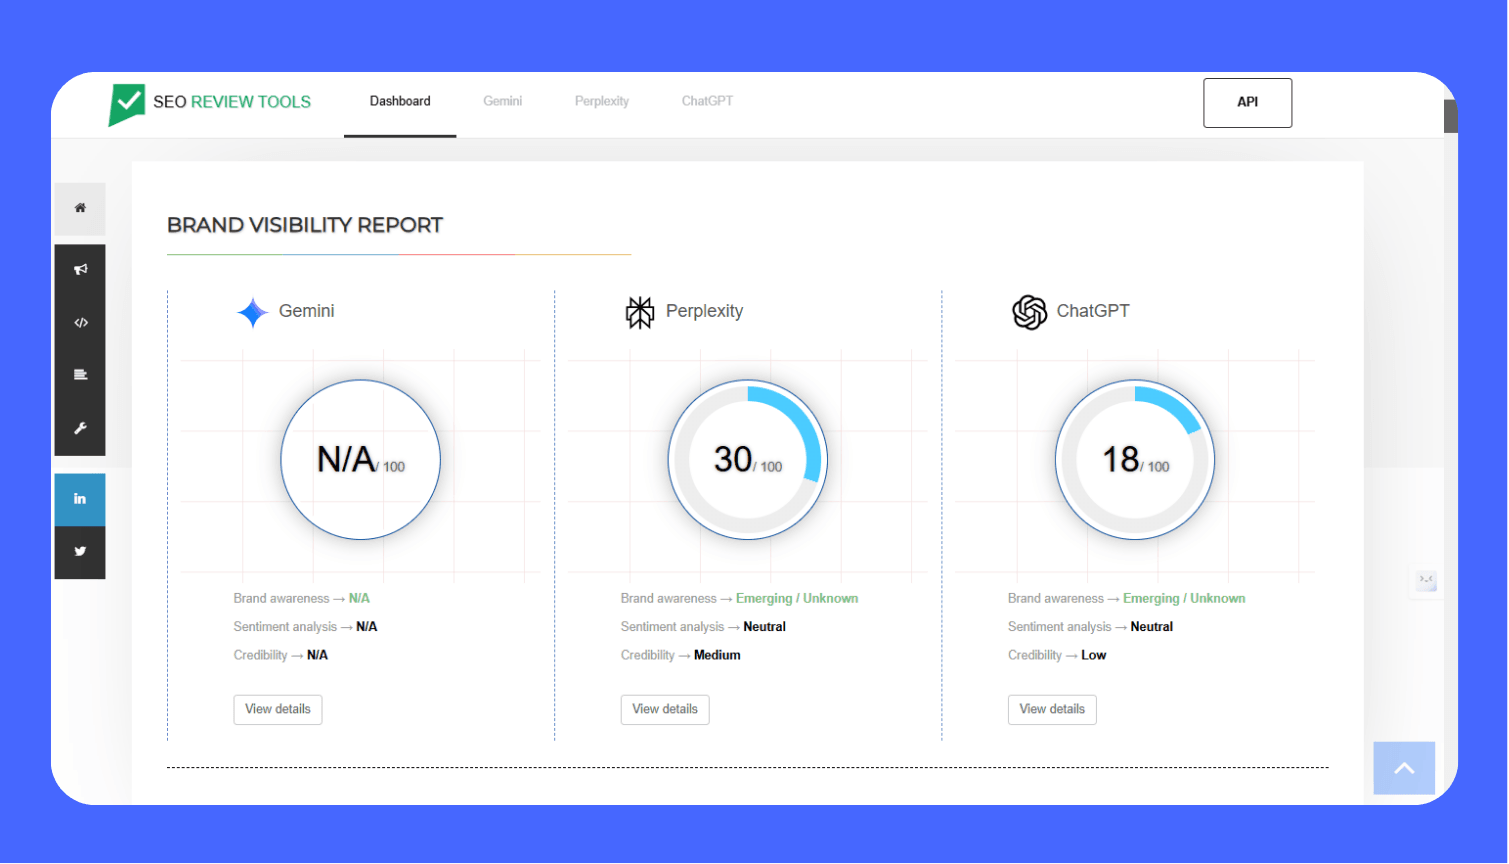Click the Brand Visibility Report heading
The height and width of the screenshot is (864, 1509).
(305, 225)
